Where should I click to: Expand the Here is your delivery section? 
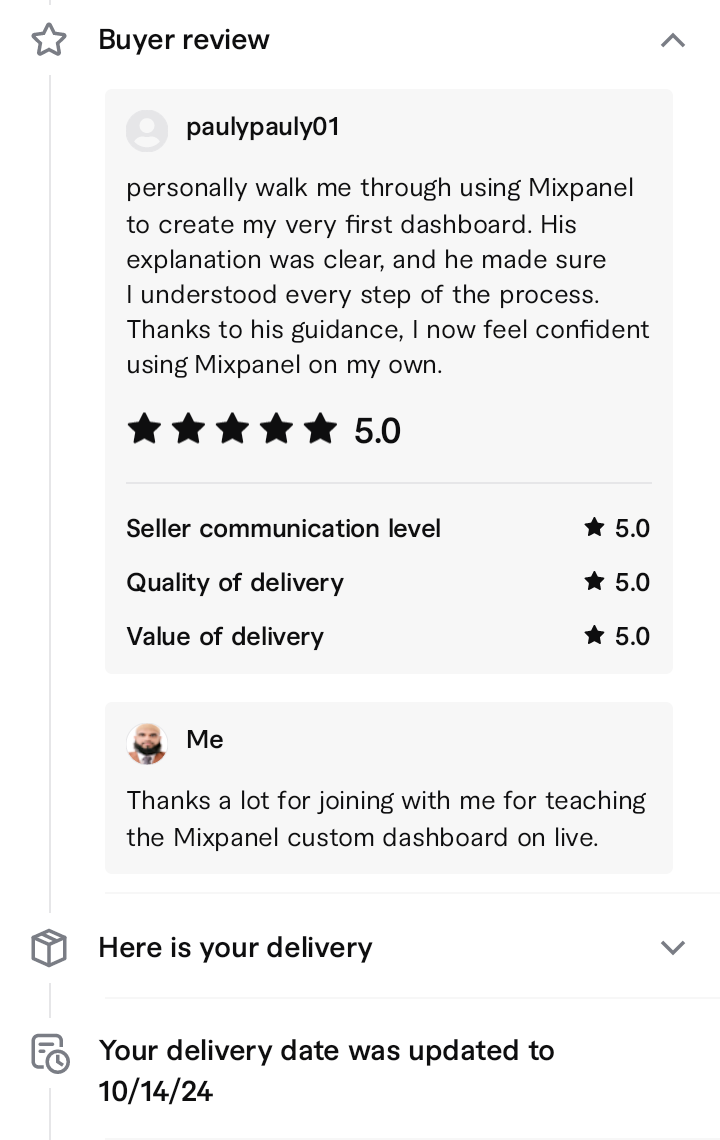(673, 947)
